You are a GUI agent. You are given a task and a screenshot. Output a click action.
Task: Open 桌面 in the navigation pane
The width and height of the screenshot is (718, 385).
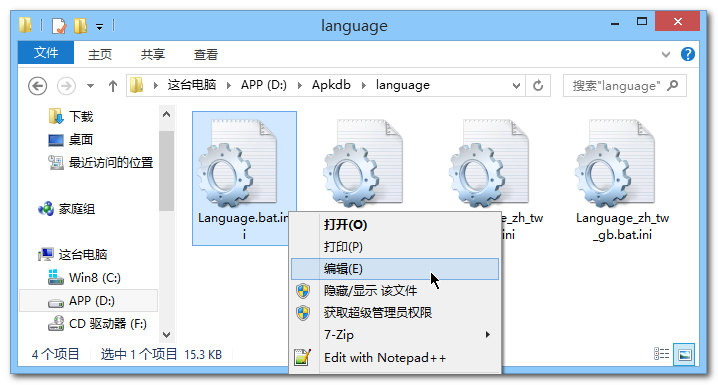[x=71, y=139]
